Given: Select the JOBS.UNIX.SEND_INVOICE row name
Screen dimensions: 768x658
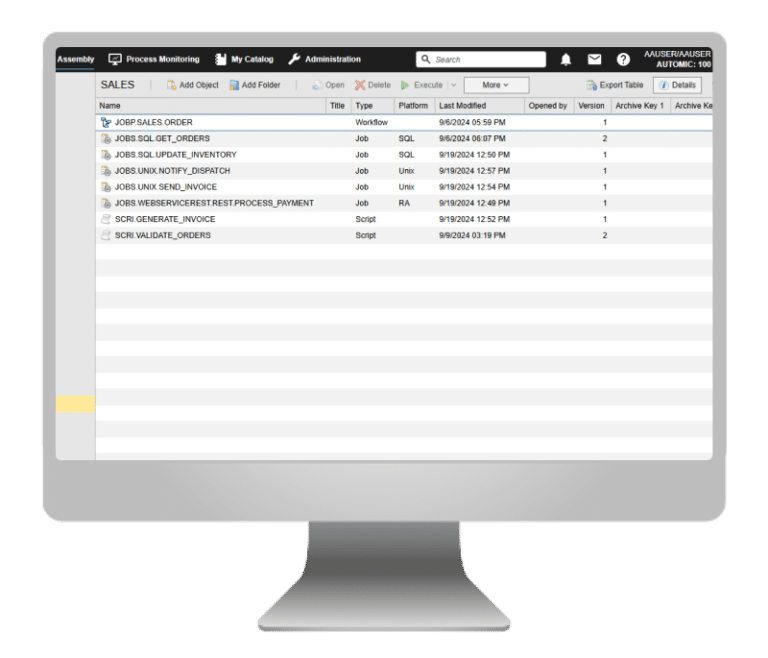Looking at the screenshot, I should coord(166,187).
